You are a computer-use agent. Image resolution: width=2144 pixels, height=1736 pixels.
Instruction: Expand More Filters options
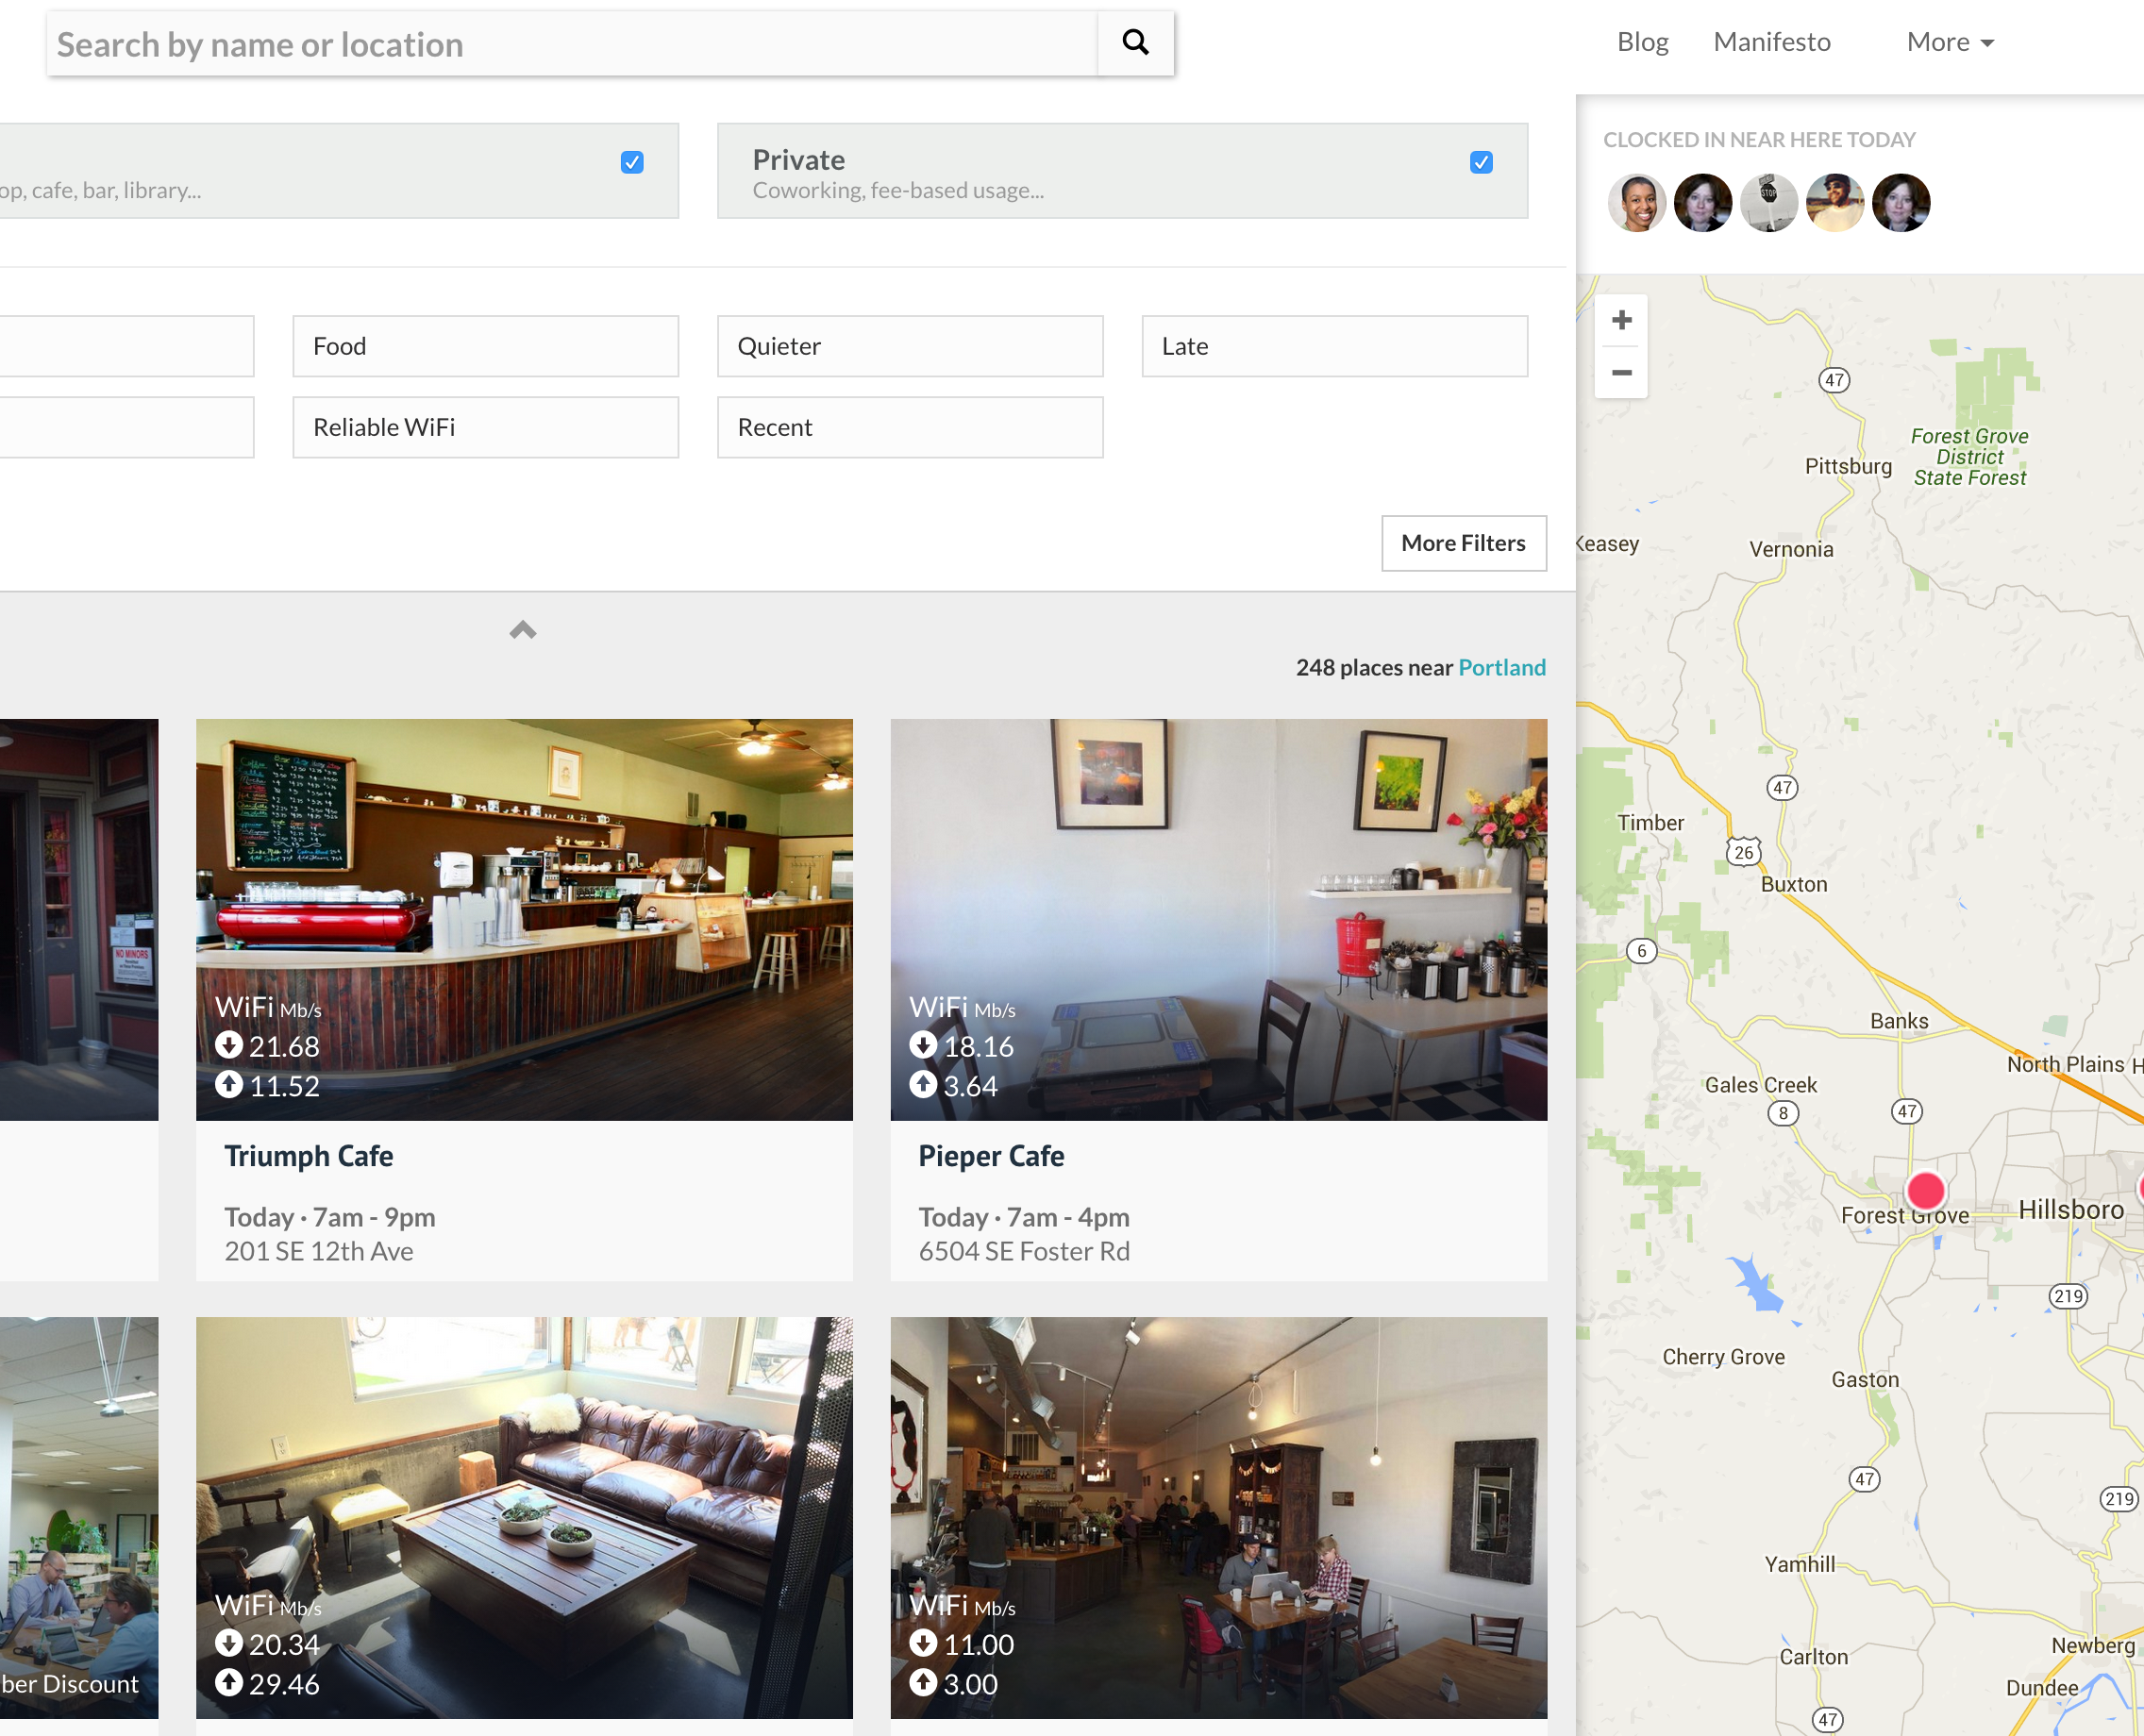click(x=1463, y=543)
